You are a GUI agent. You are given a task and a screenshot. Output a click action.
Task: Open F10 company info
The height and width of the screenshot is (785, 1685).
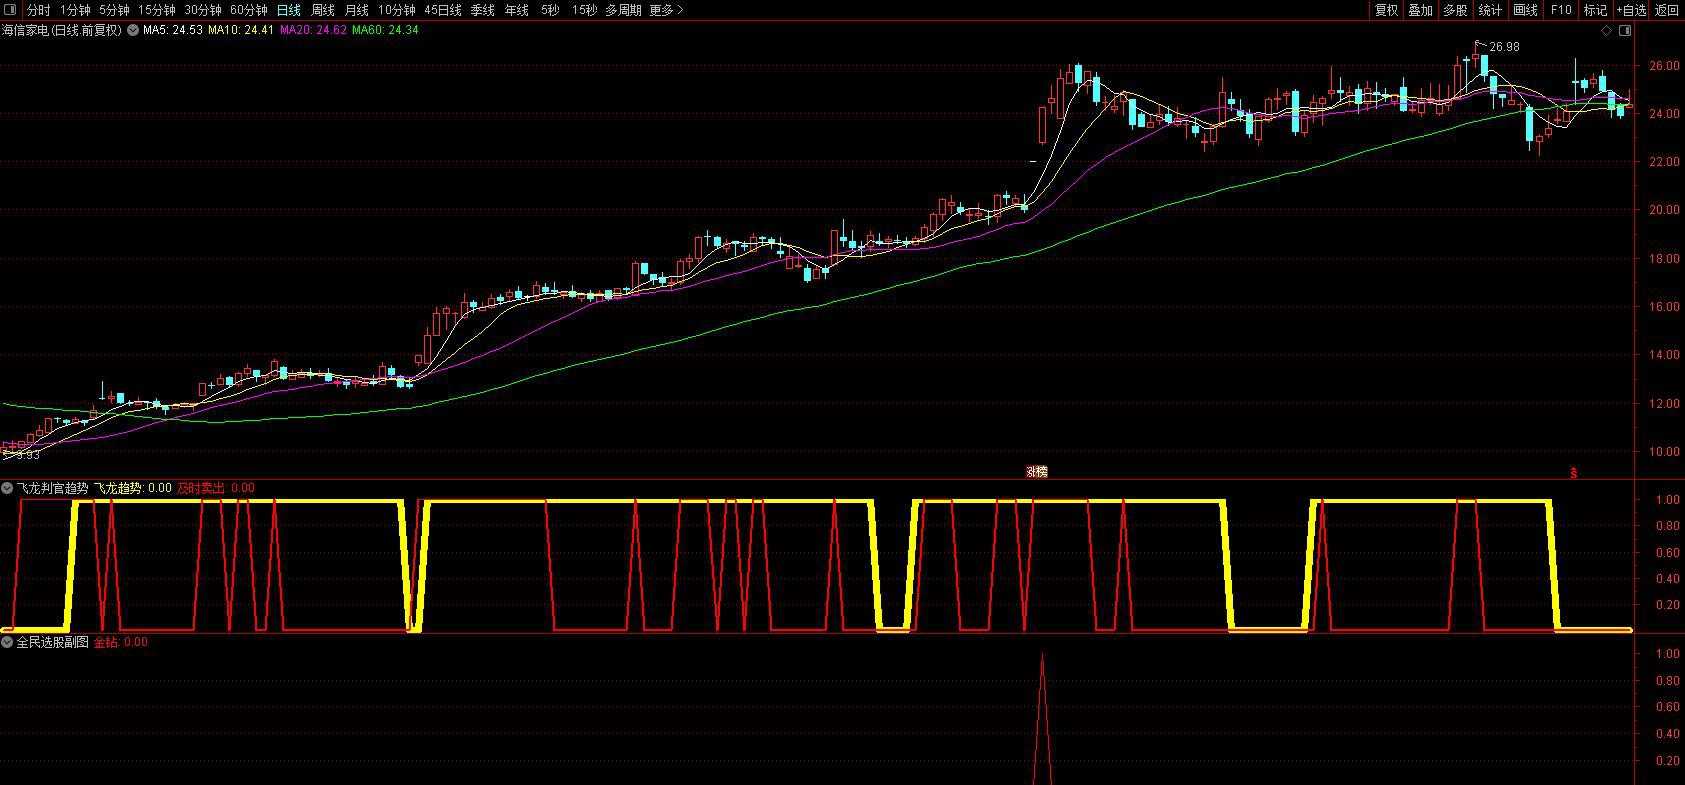coord(1560,10)
